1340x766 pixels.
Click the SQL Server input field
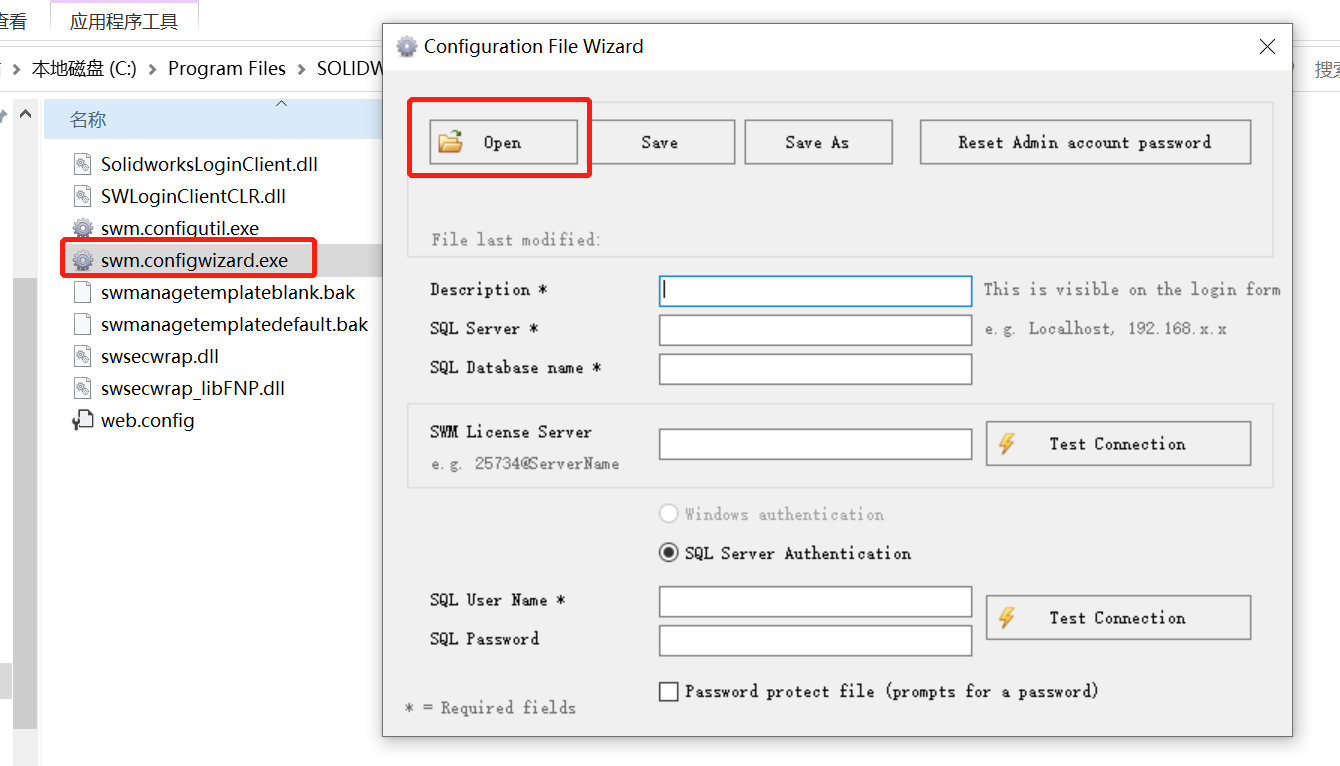(x=815, y=330)
